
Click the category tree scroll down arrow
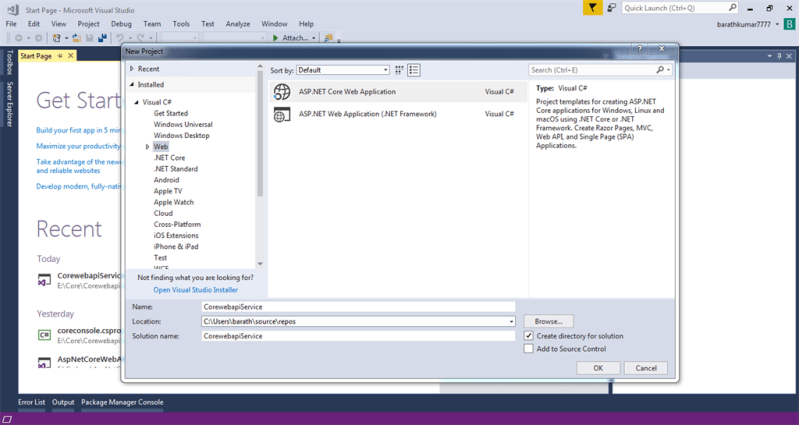tap(260, 264)
